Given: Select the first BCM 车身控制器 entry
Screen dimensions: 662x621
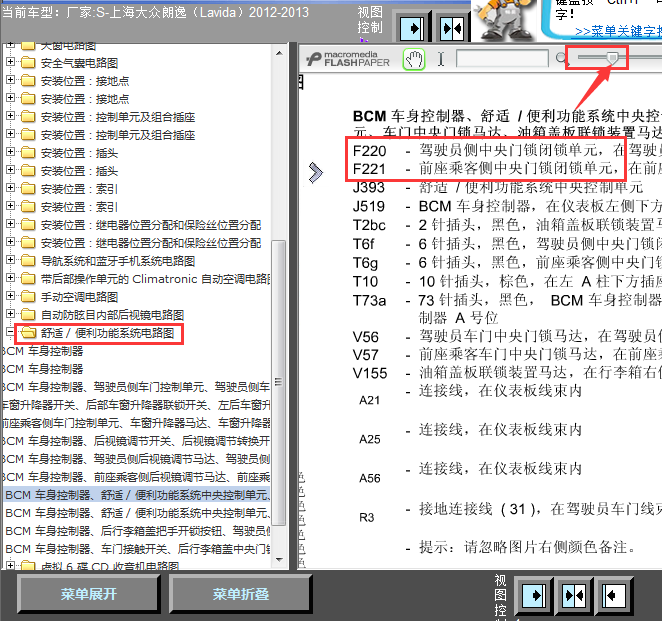Looking at the screenshot, I should pos(43,351).
